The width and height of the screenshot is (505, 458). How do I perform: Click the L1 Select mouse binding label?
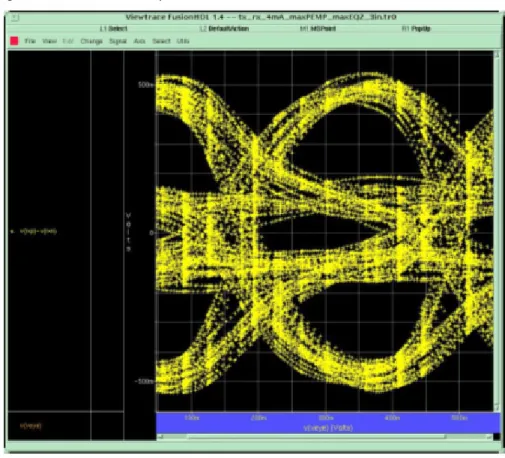[114, 29]
